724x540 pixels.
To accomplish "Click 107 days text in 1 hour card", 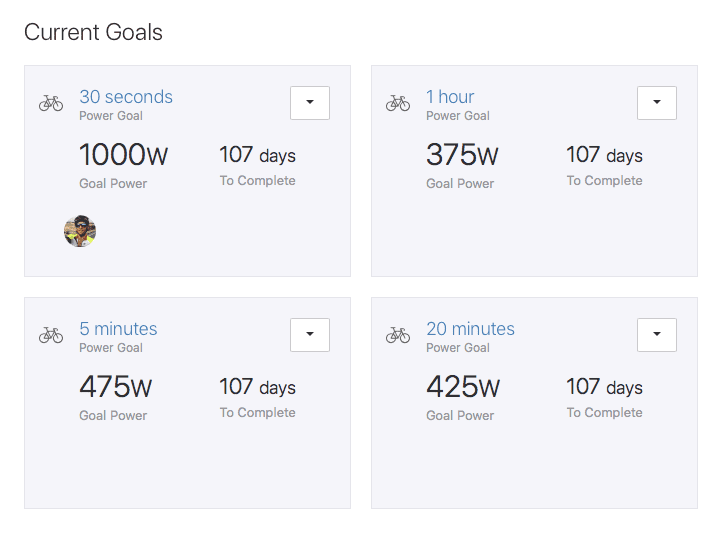I will (604, 155).
